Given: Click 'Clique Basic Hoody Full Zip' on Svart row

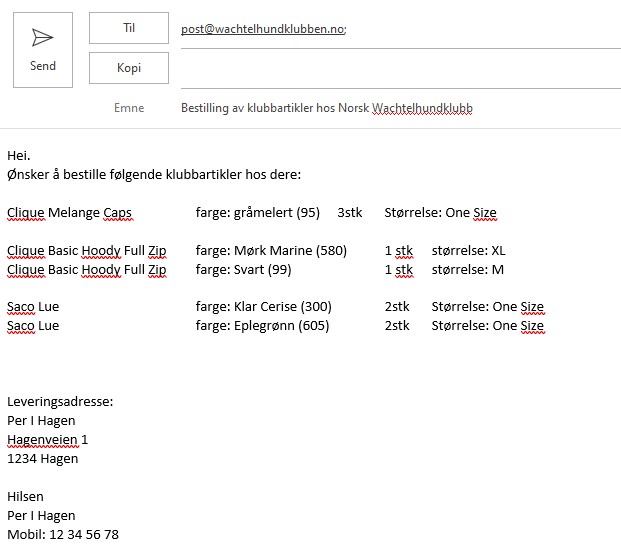Looking at the screenshot, I should (x=87, y=270).
